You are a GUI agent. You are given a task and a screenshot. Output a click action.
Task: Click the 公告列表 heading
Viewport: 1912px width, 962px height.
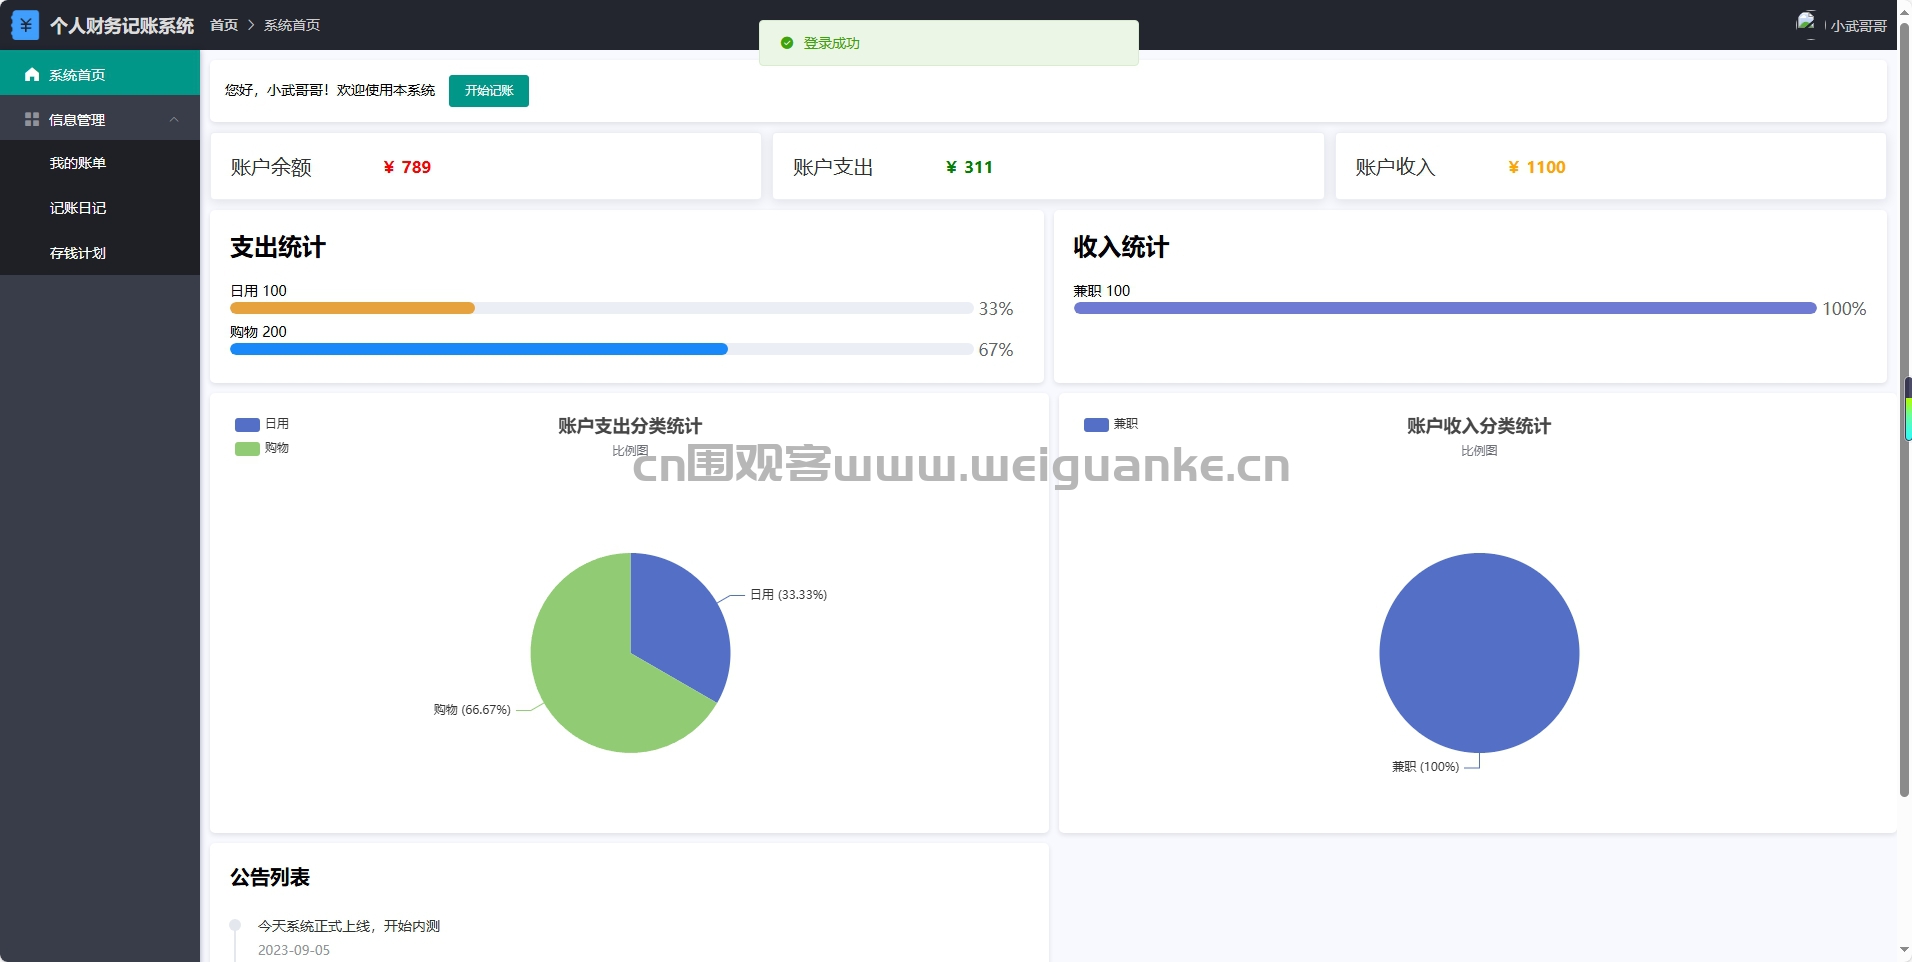click(x=270, y=877)
